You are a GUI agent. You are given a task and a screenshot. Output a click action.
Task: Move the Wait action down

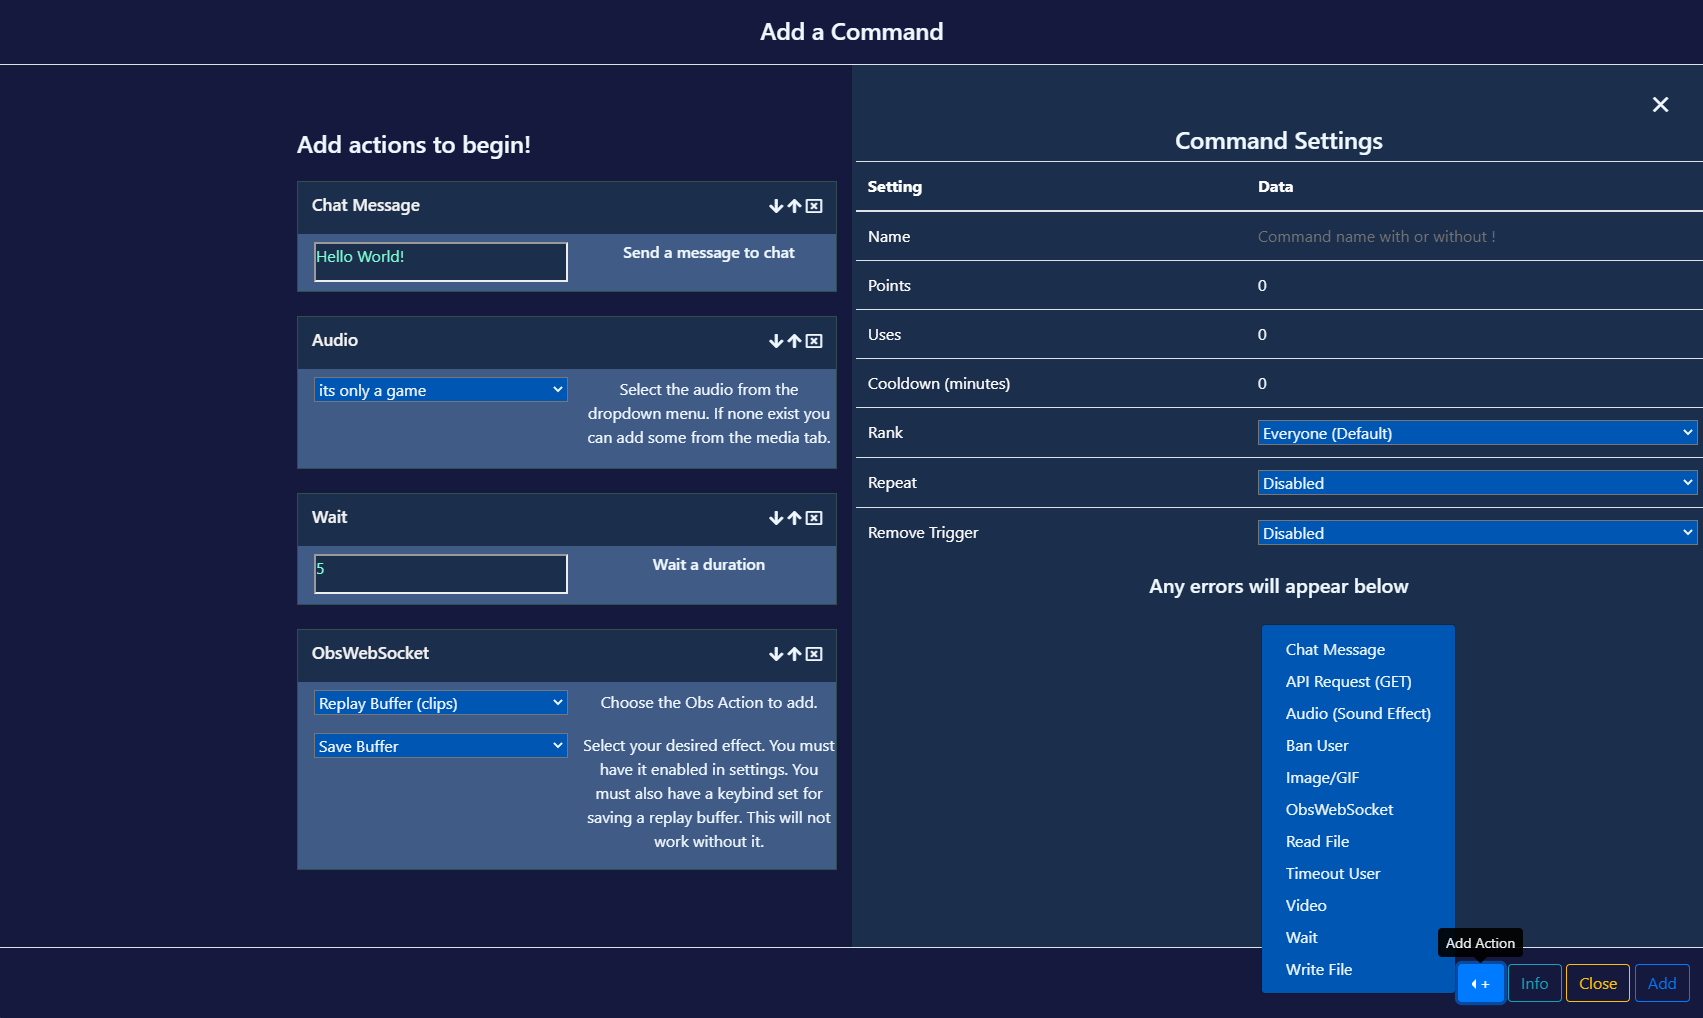[x=776, y=518]
